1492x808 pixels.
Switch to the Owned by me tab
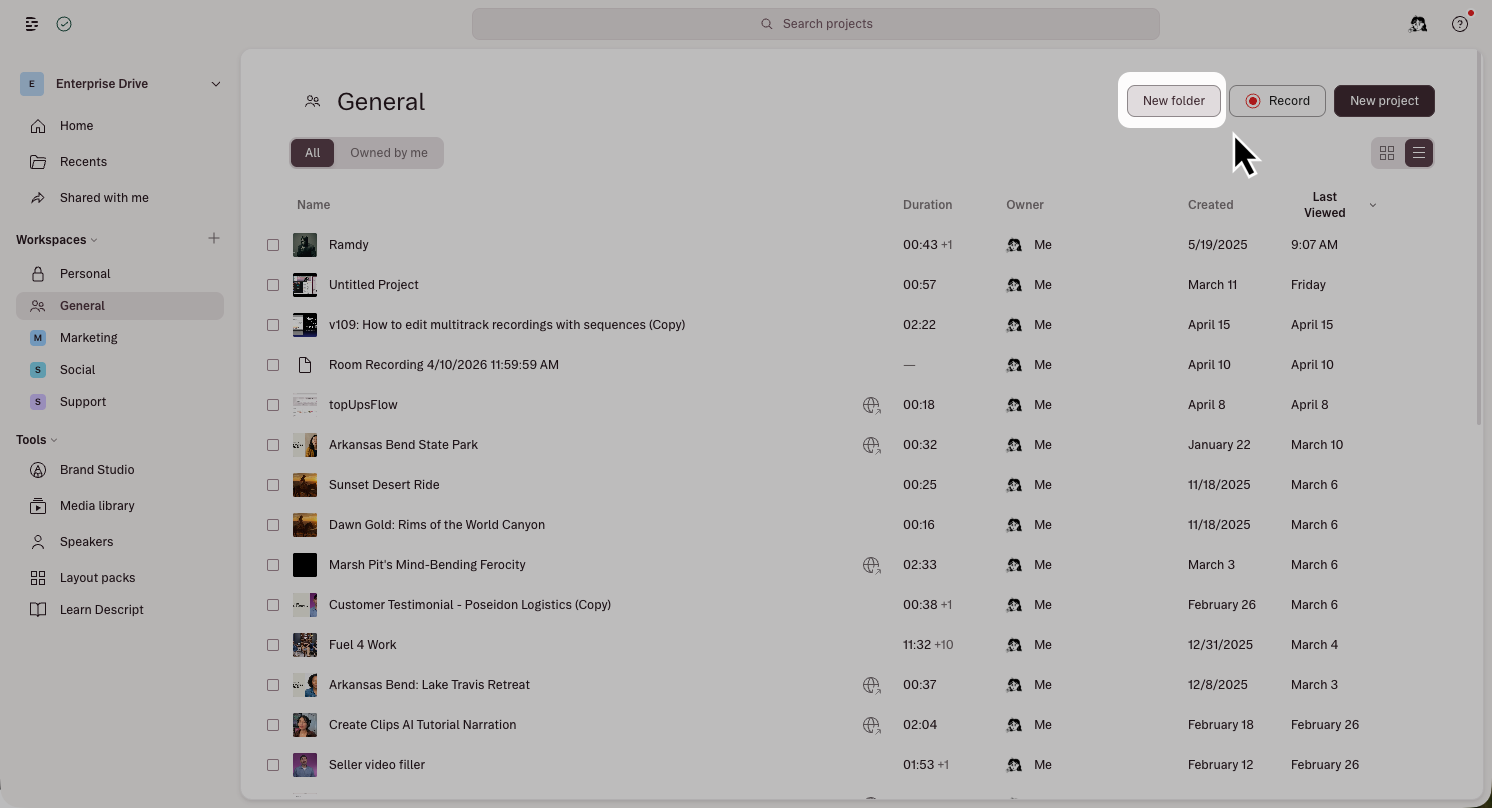pos(389,152)
